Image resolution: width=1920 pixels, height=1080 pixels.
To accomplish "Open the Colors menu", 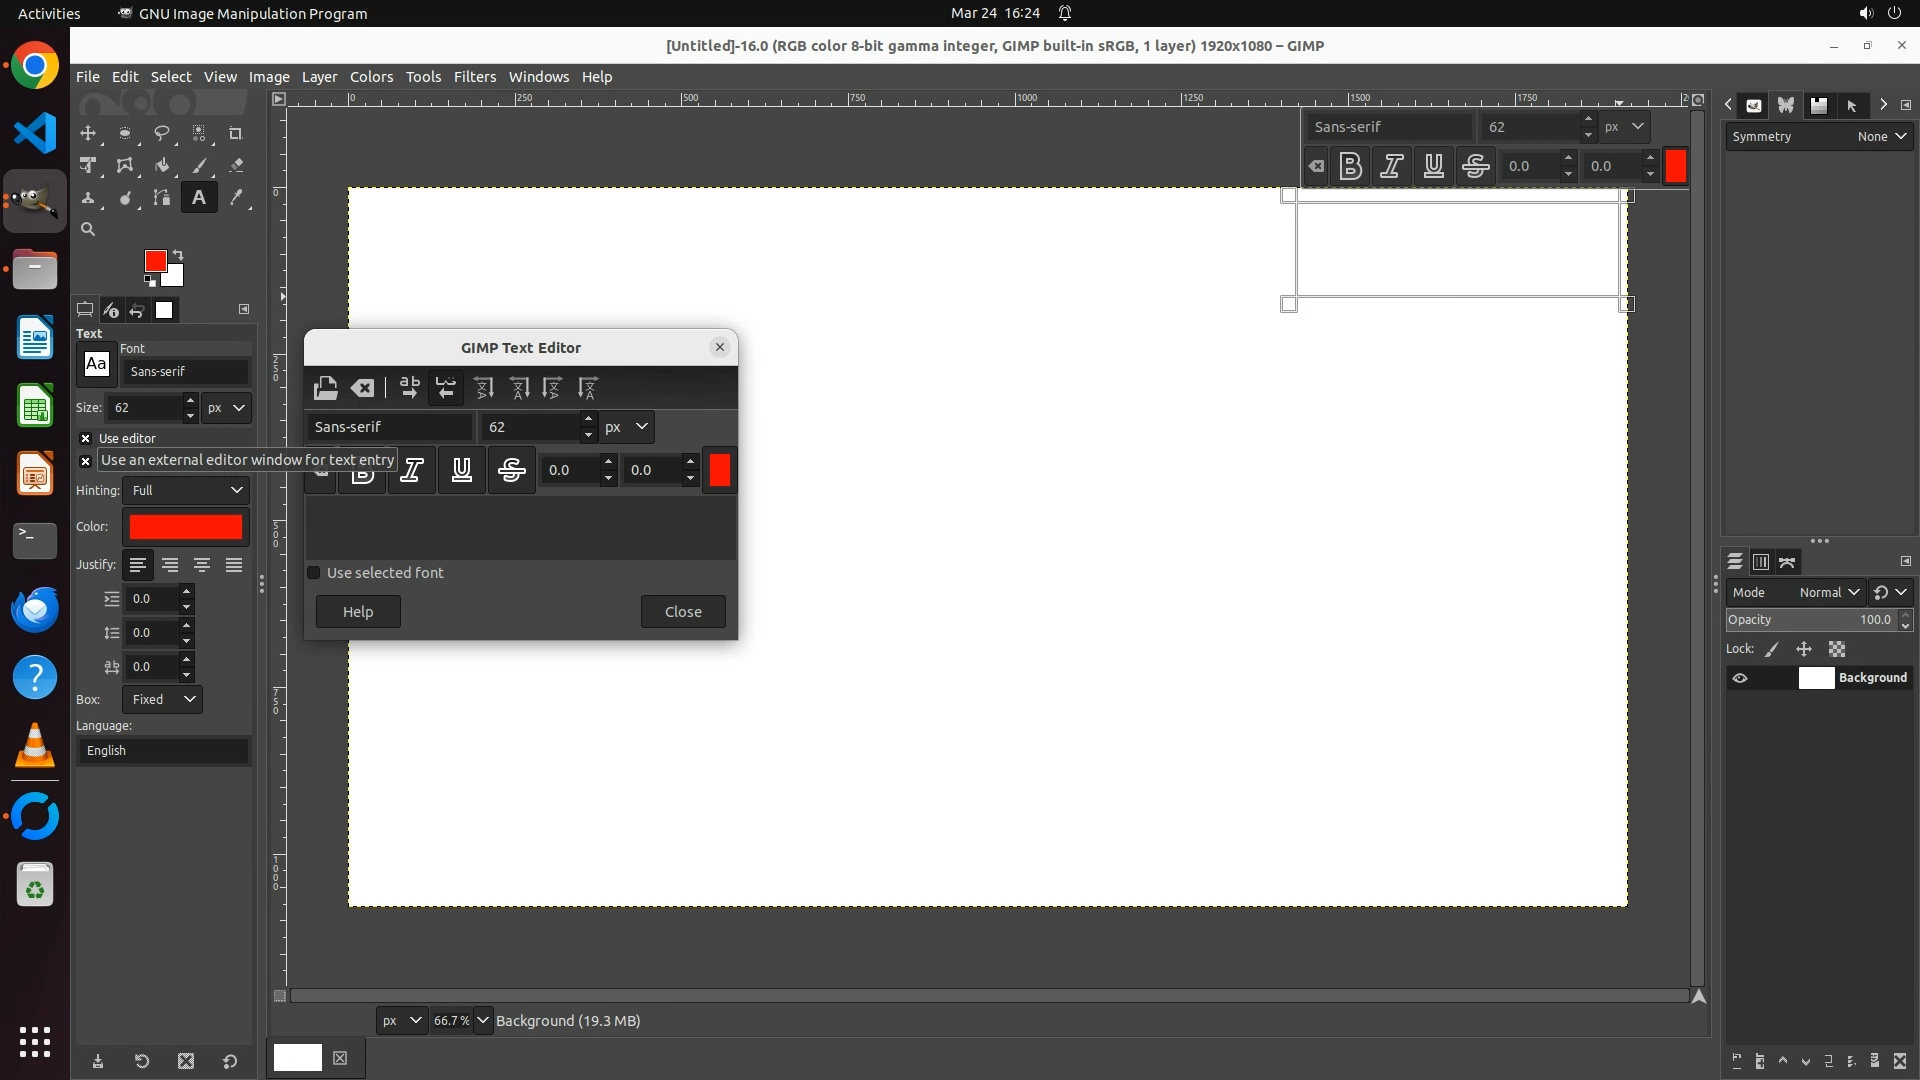I will click(x=371, y=77).
